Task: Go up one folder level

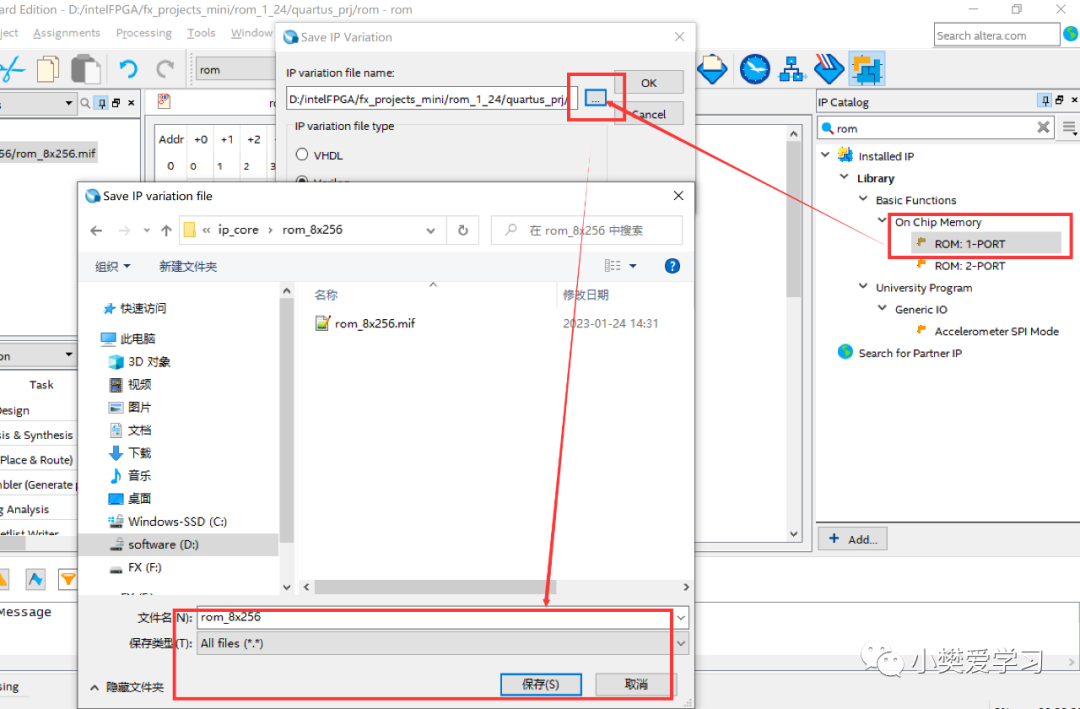Action: click(x=166, y=230)
